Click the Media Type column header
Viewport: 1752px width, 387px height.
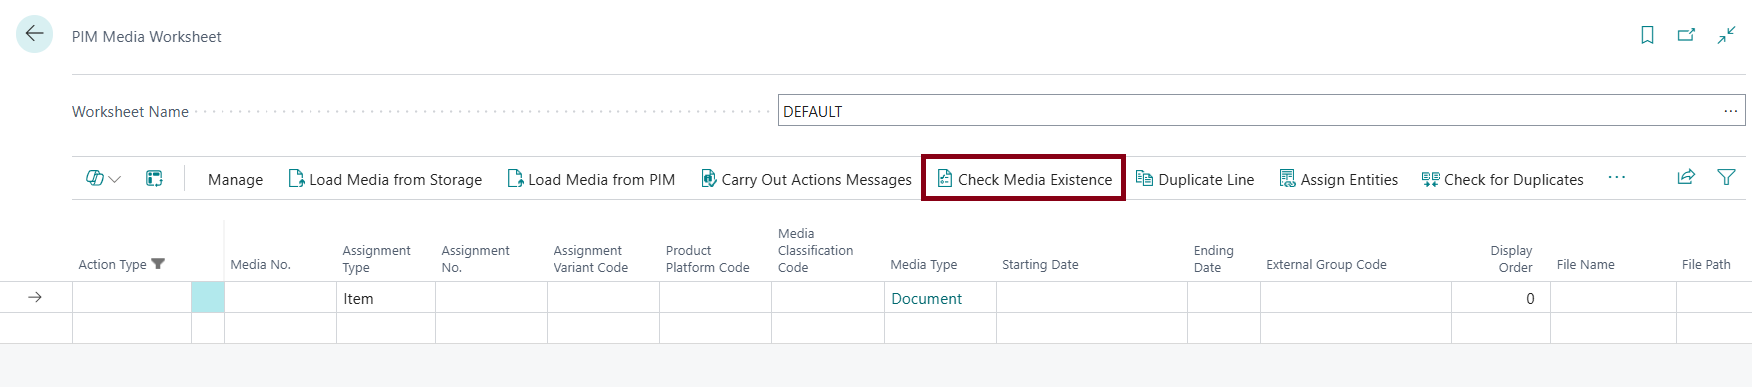tap(923, 264)
